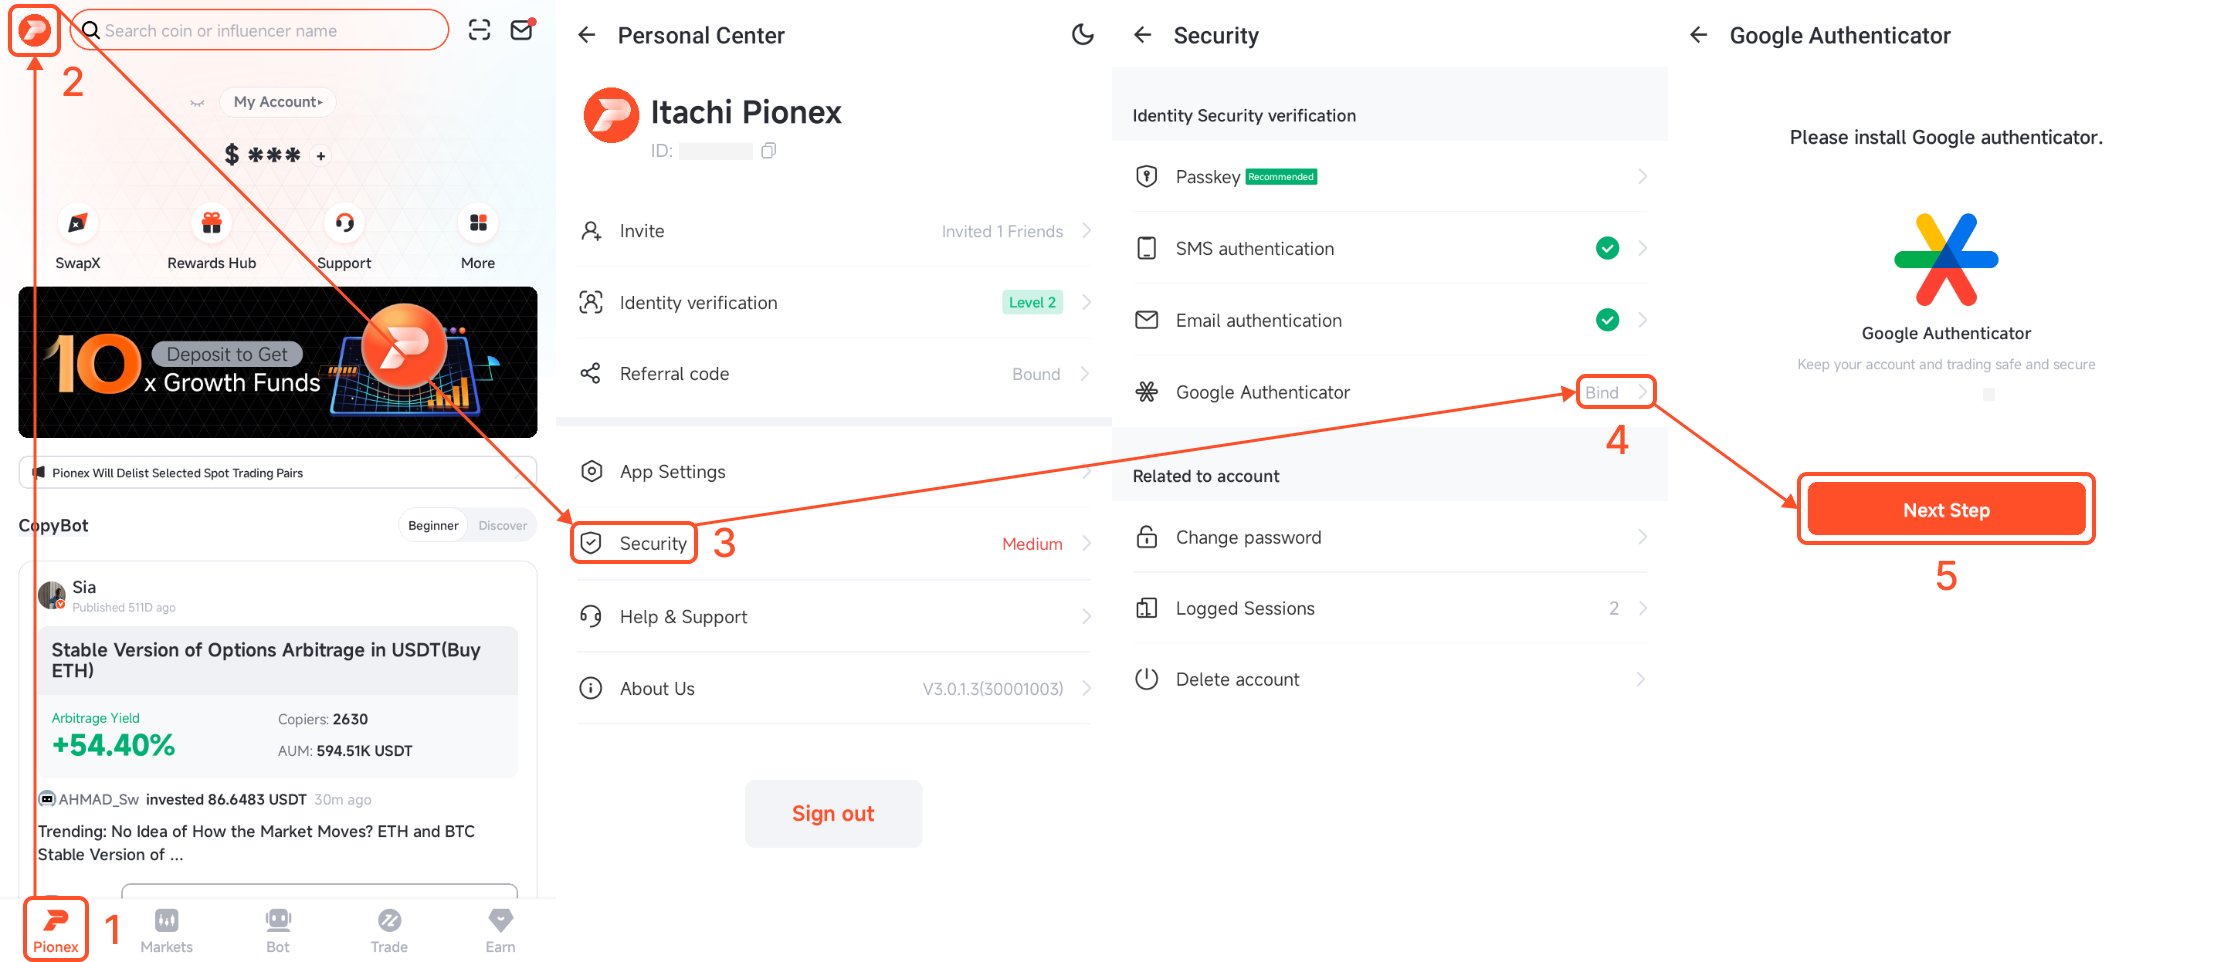
Task: Toggle dark mode with the moon icon
Action: 1084,34
